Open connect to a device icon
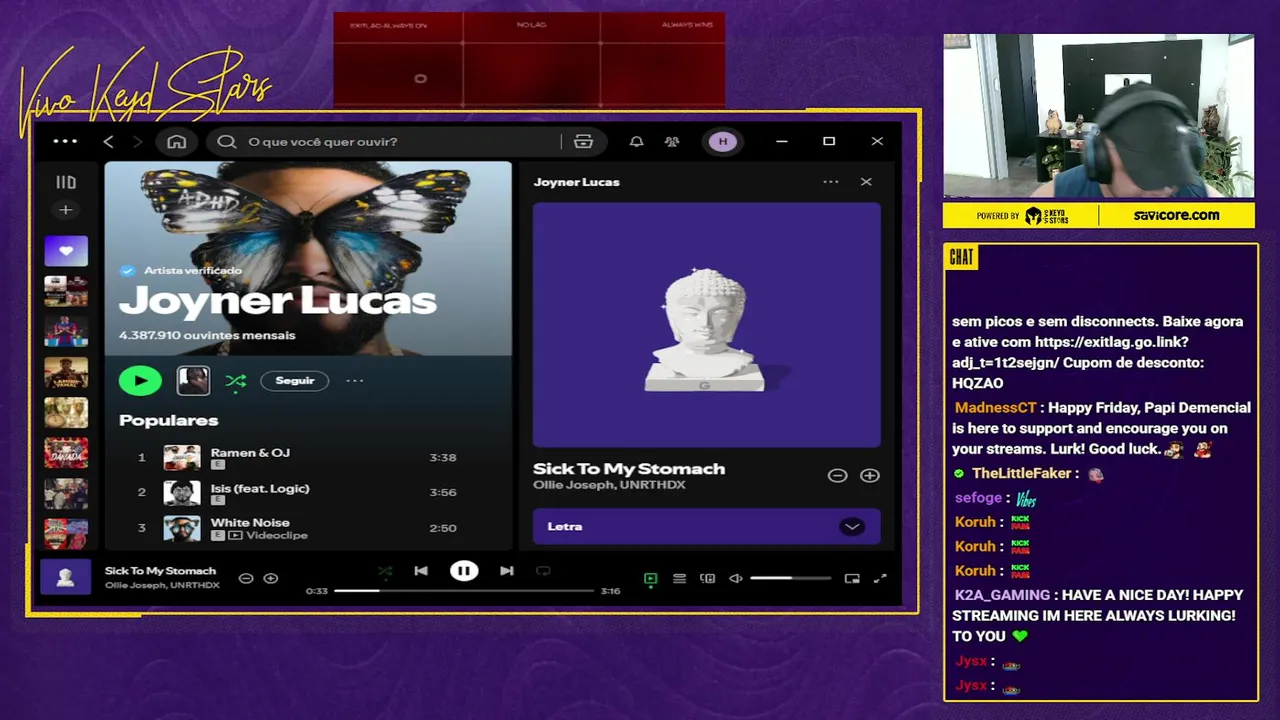1280x720 pixels. [x=708, y=578]
